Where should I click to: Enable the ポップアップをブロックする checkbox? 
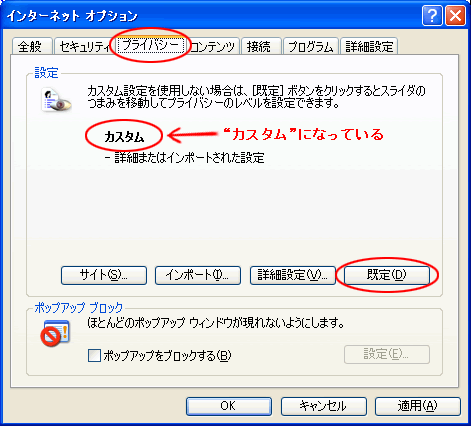click(94, 355)
